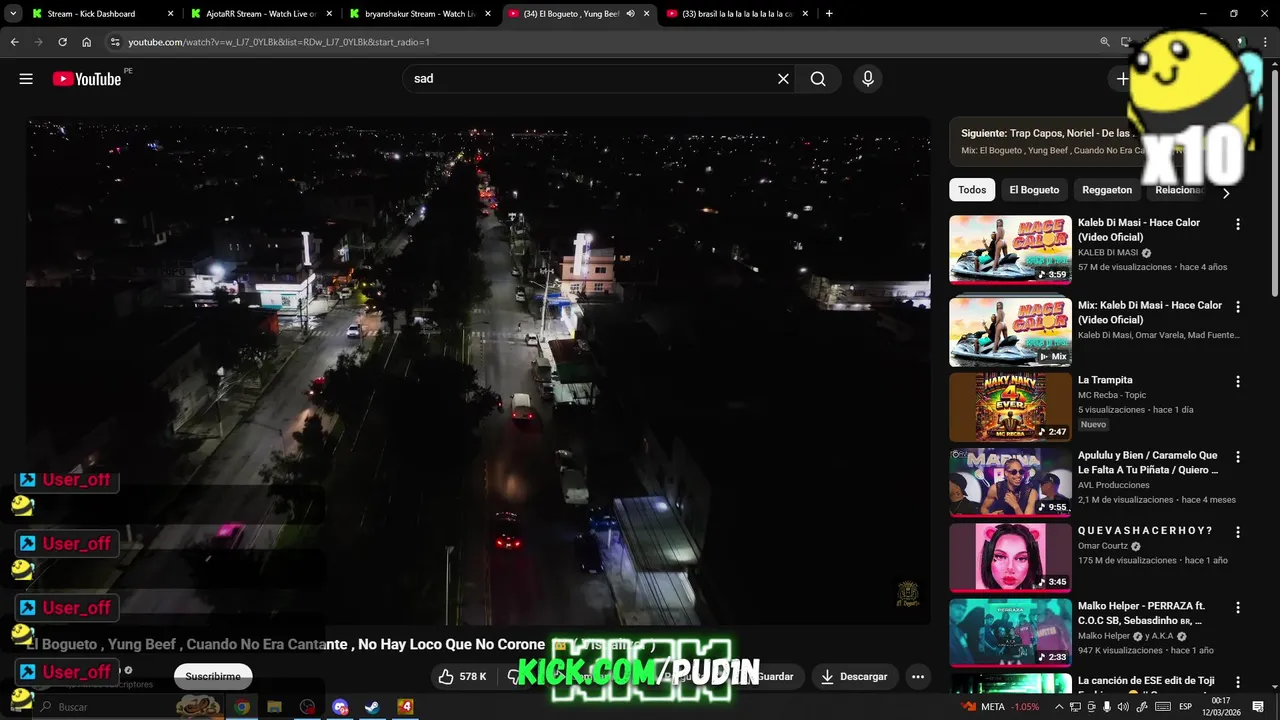This screenshot has width=1280, height=720.
Task: Open Omar Courtz 3:45 video thumbnail
Action: (x=1010, y=557)
